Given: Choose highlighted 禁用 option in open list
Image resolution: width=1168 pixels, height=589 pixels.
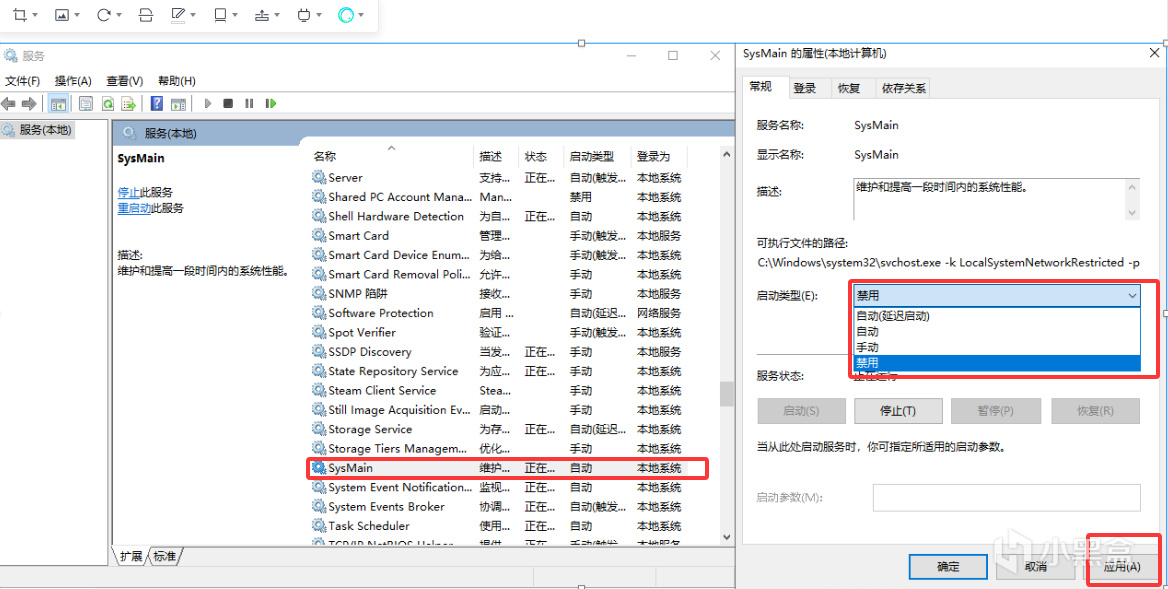Looking at the screenshot, I should 997,363.
